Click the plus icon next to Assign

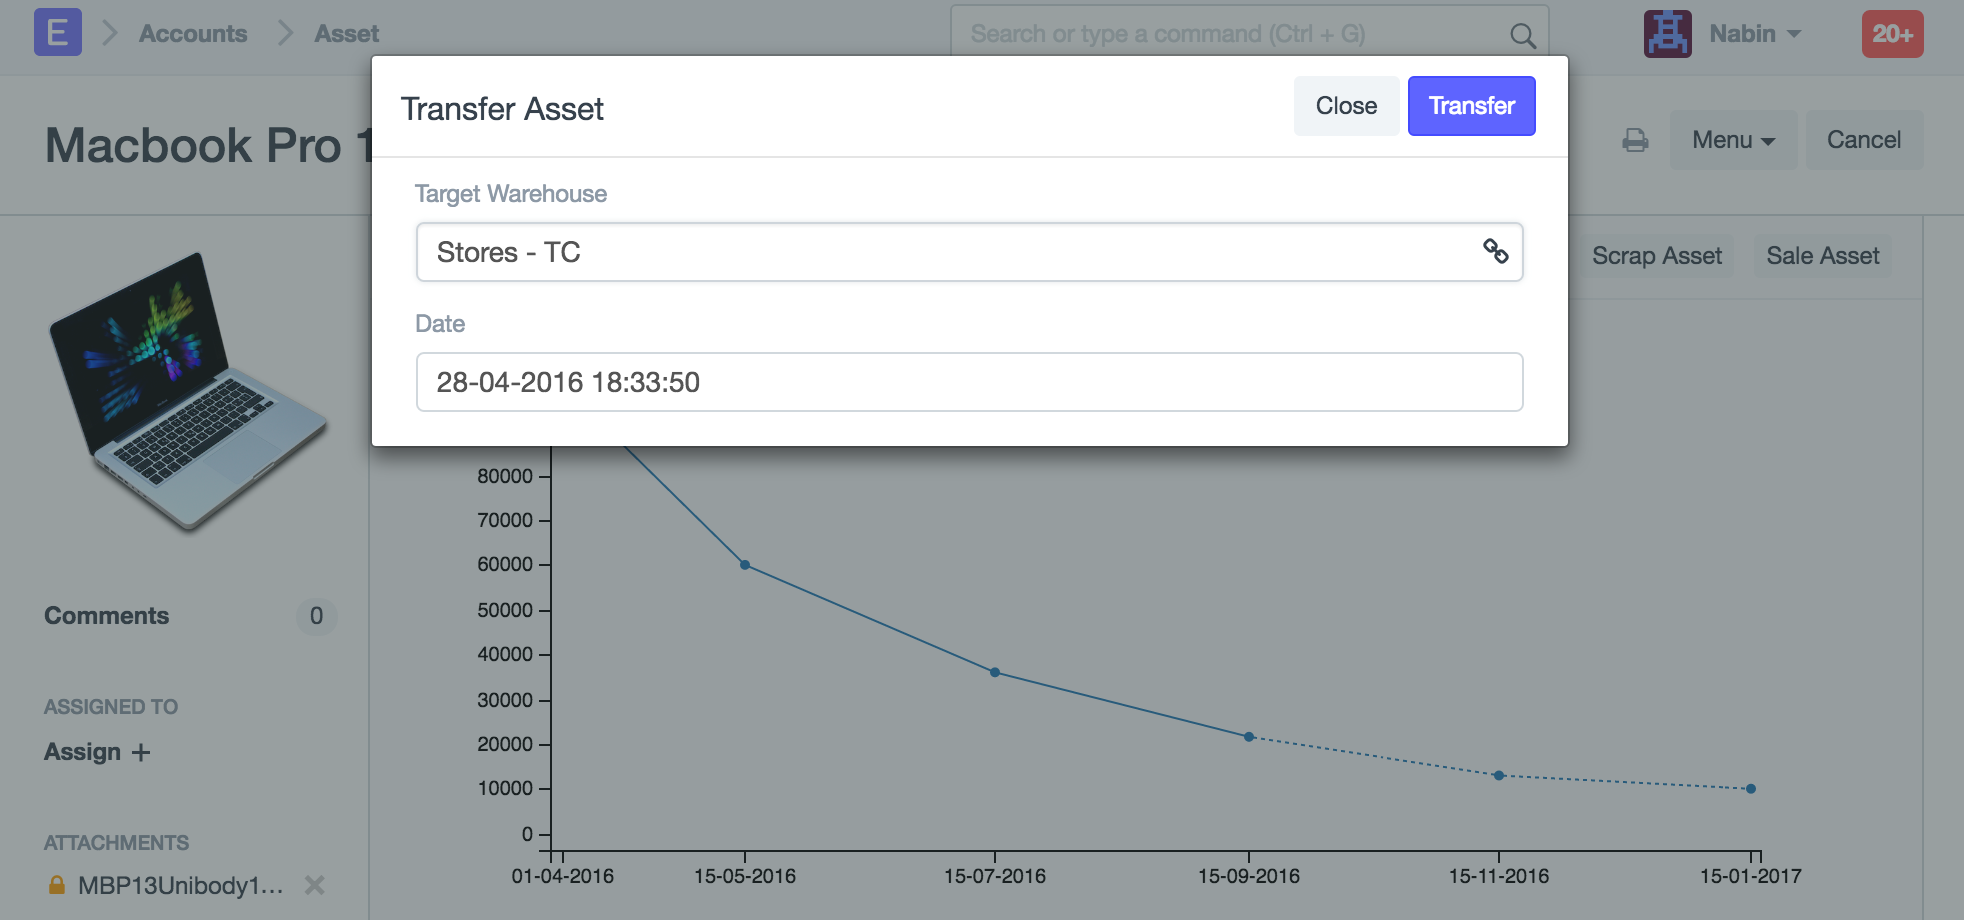coord(141,752)
